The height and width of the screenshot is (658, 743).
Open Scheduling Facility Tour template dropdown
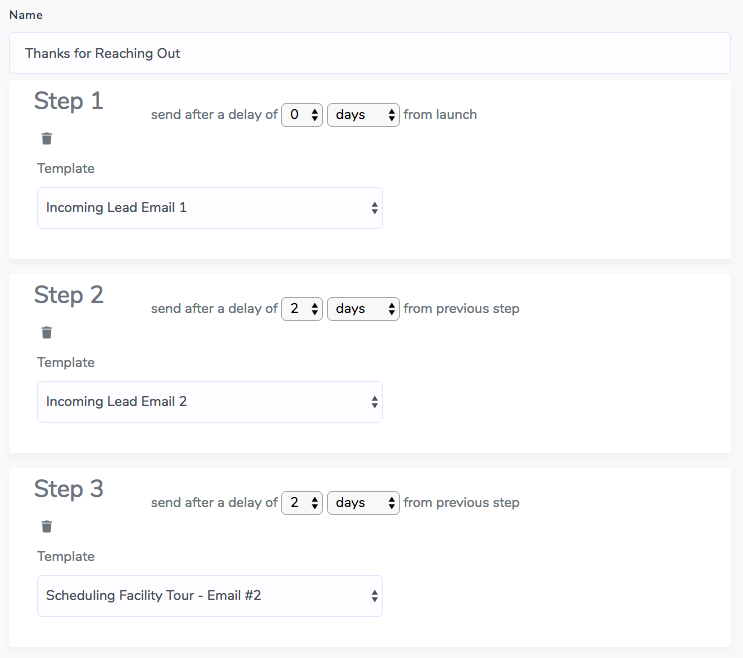[x=210, y=596]
